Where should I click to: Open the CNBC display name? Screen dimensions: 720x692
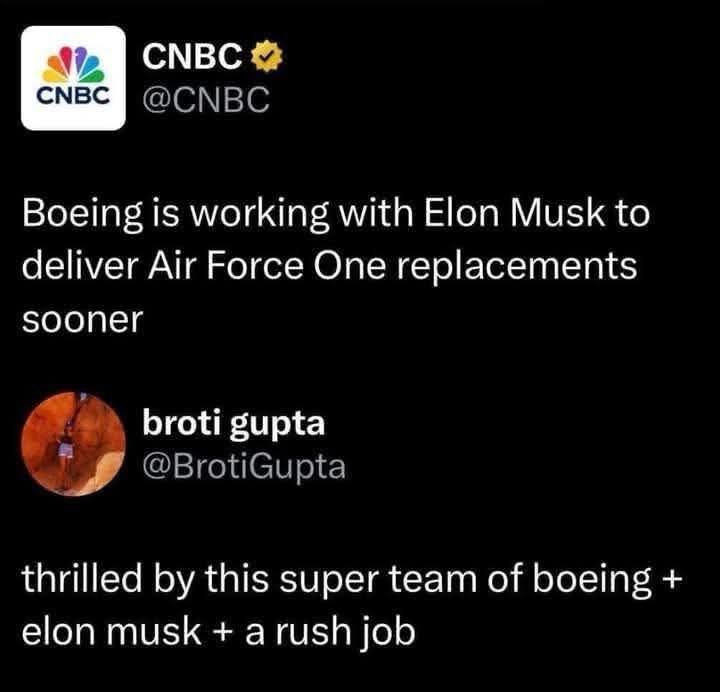191,60
